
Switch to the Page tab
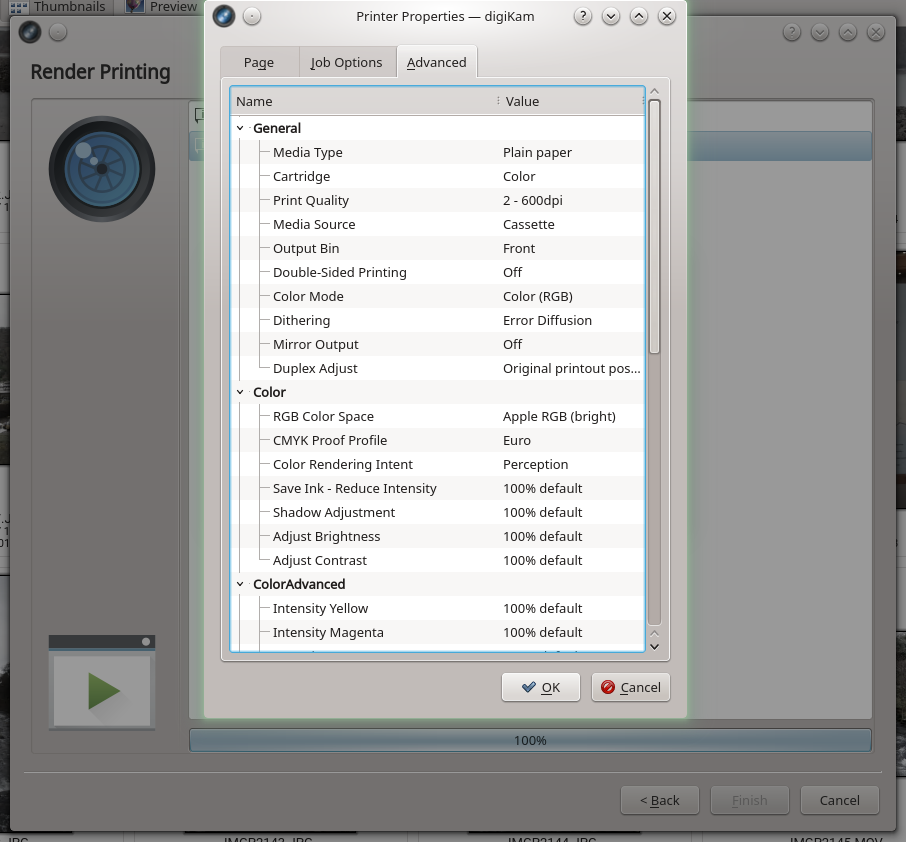coord(258,62)
